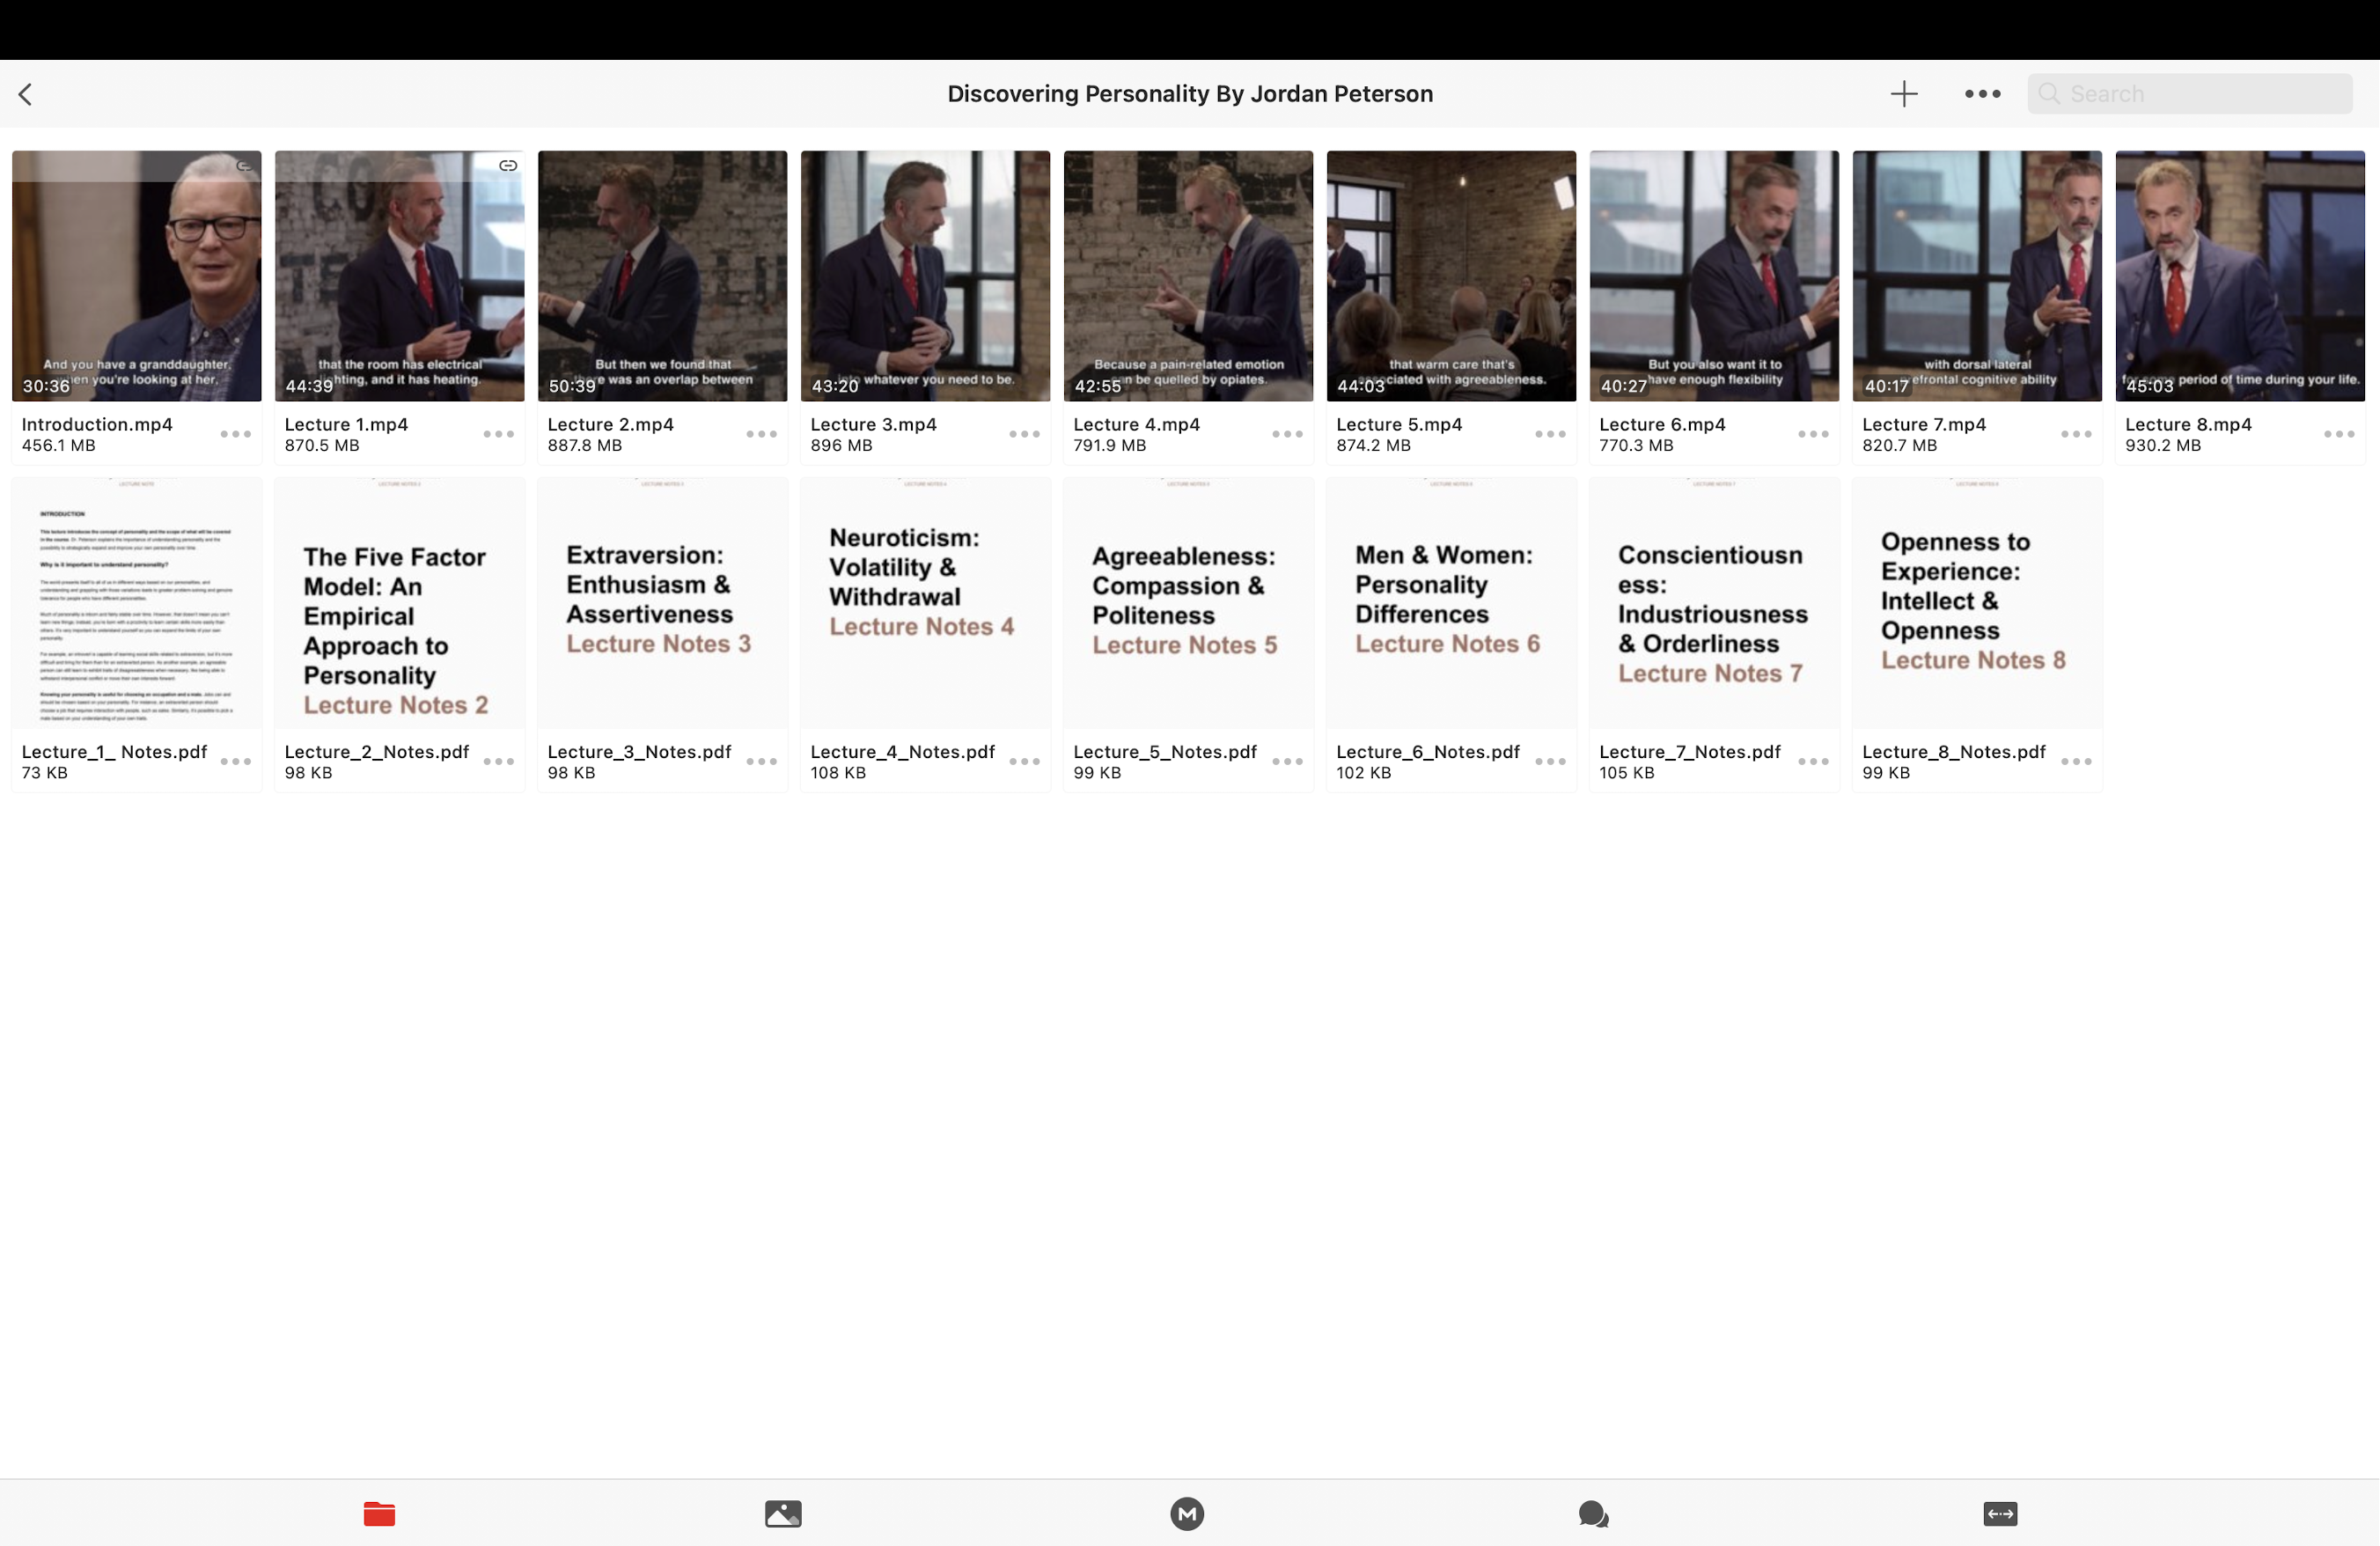This screenshot has height=1546, width=2380.
Task: Open options for Lecture 4.mp4
Action: point(1288,434)
